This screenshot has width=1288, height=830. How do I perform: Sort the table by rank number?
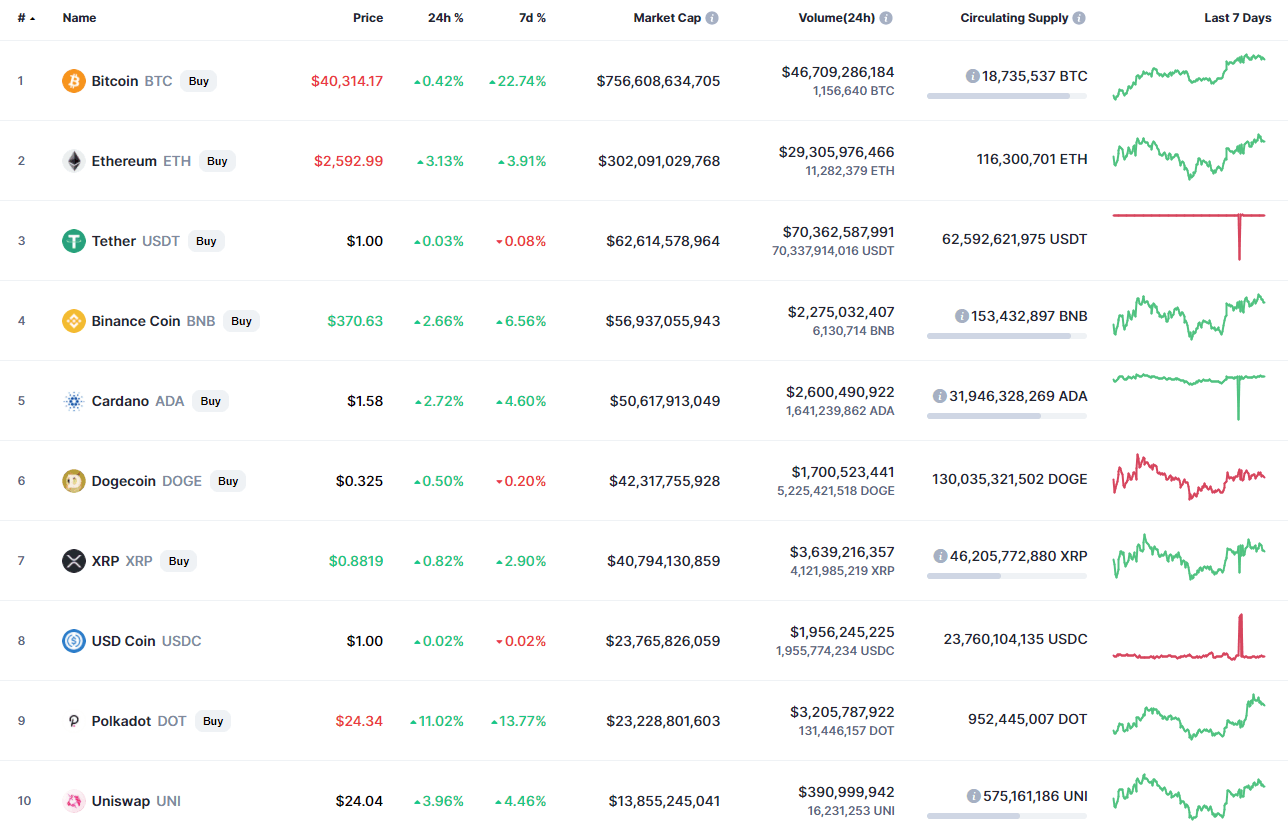click(x=24, y=18)
